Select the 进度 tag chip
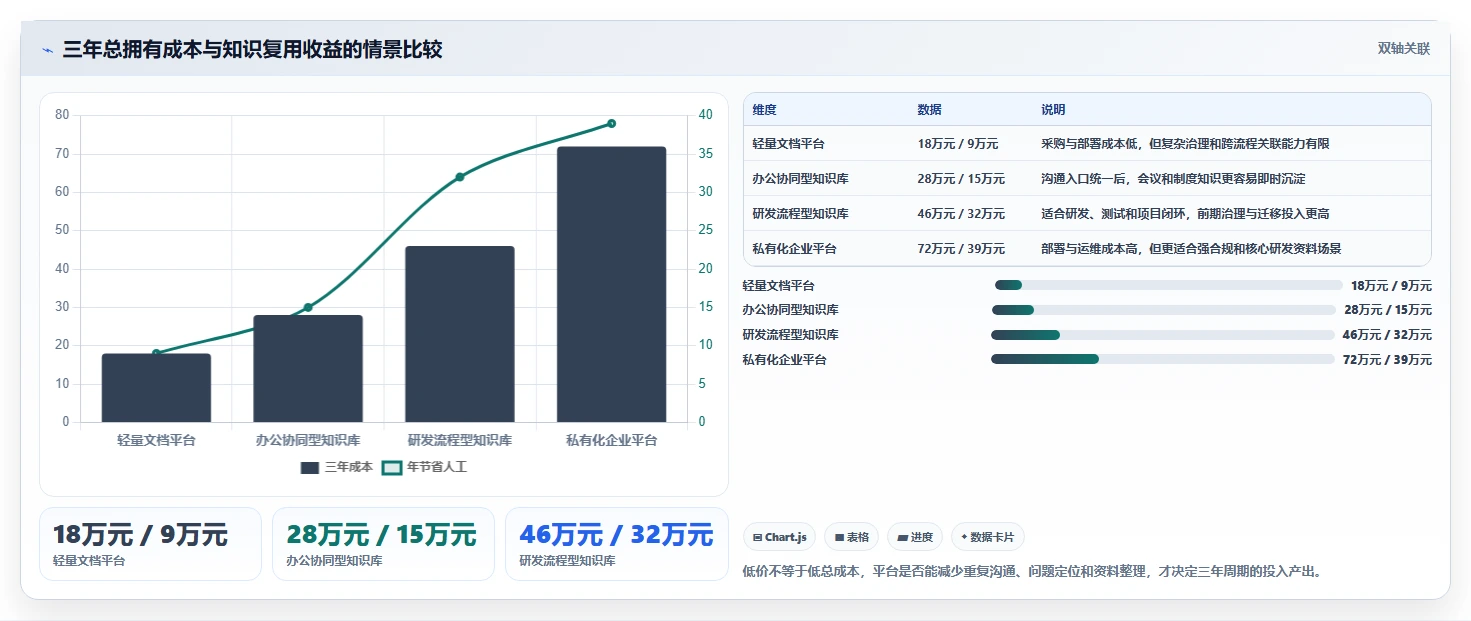This screenshot has width=1471, height=621. tap(915, 537)
